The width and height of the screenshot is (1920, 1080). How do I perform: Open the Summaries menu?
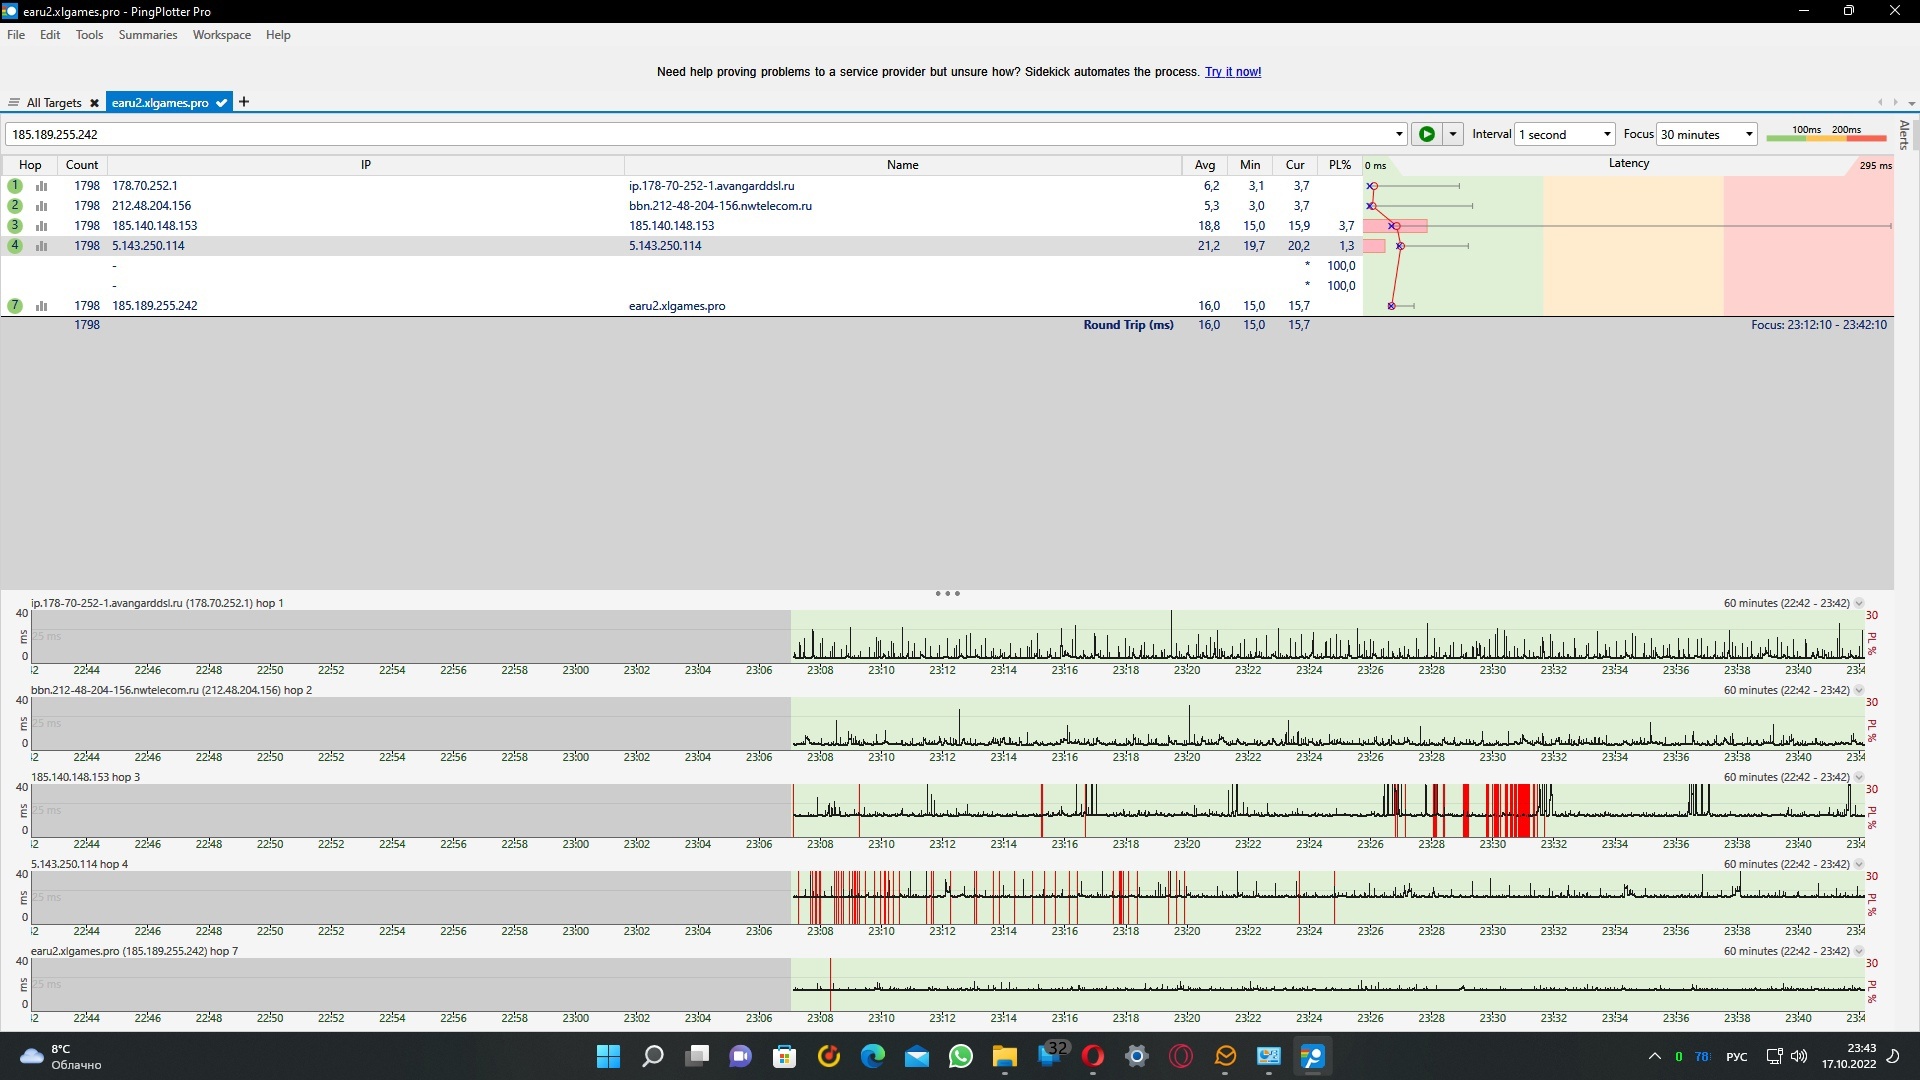point(148,35)
